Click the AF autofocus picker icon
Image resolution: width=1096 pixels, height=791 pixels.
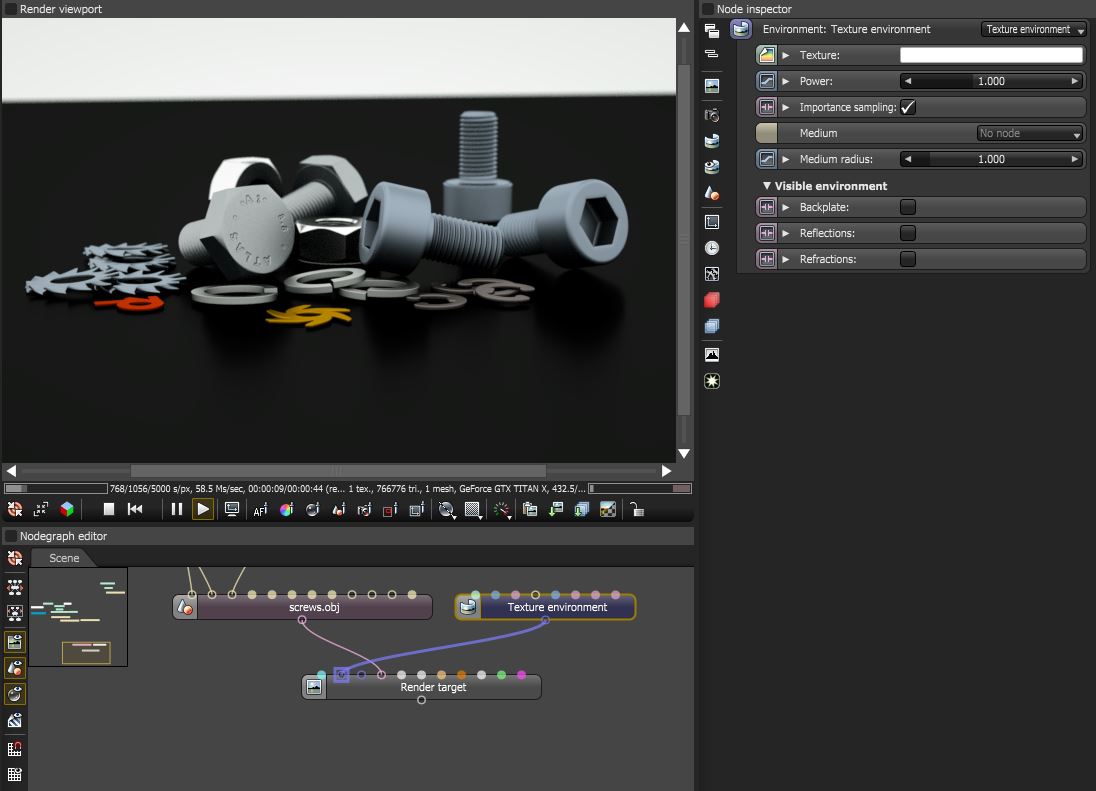[259, 509]
